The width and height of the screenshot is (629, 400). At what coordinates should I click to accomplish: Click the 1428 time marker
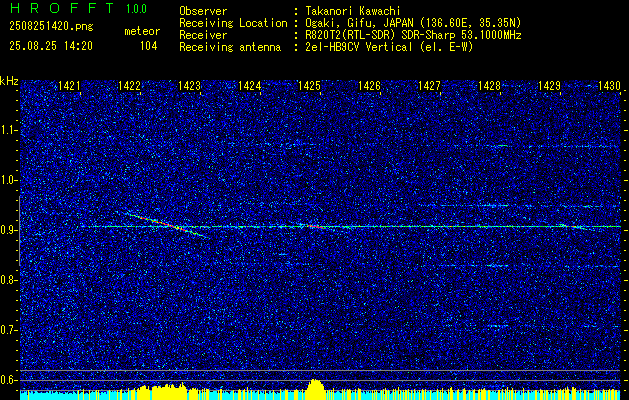tap(489, 85)
